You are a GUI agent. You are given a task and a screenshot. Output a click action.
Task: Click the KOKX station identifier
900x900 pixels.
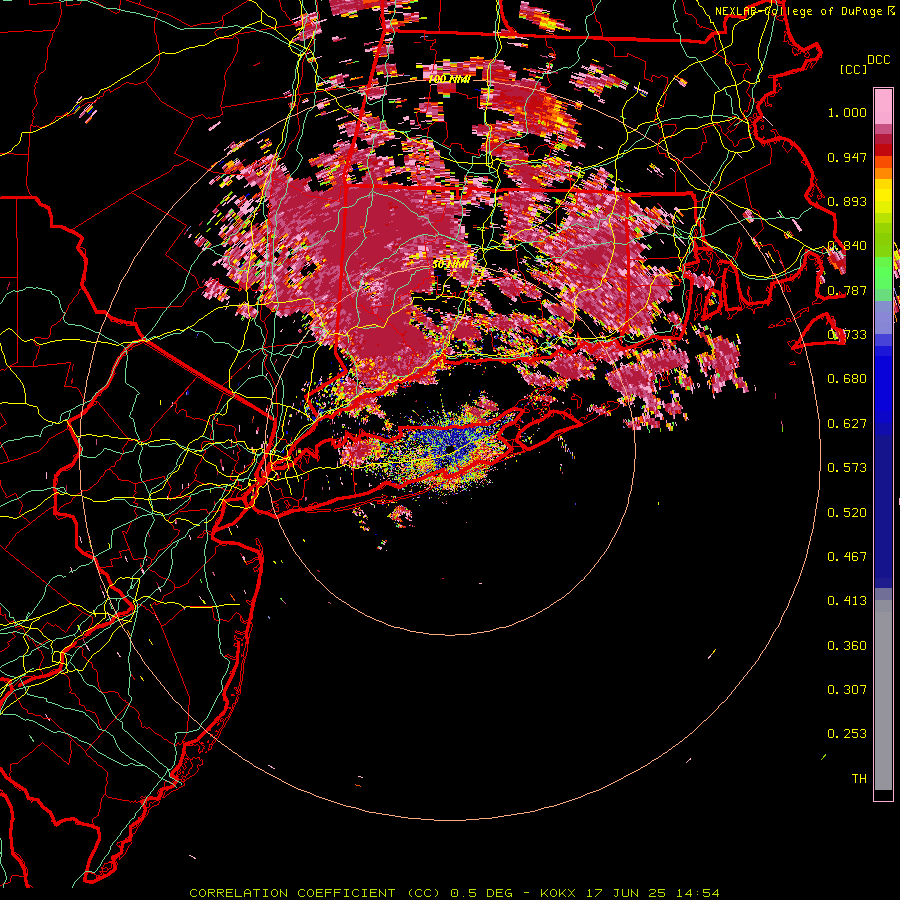[x=557, y=893]
